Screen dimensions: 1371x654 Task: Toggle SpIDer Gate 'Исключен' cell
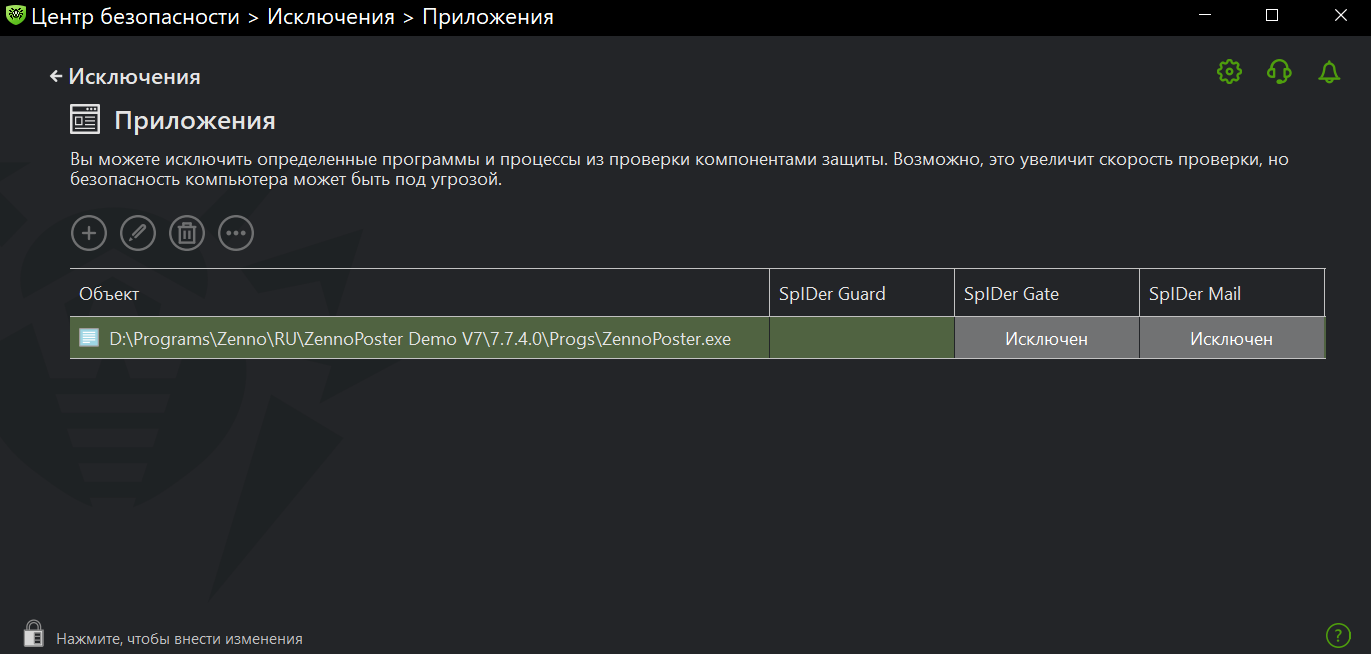click(x=1046, y=339)
